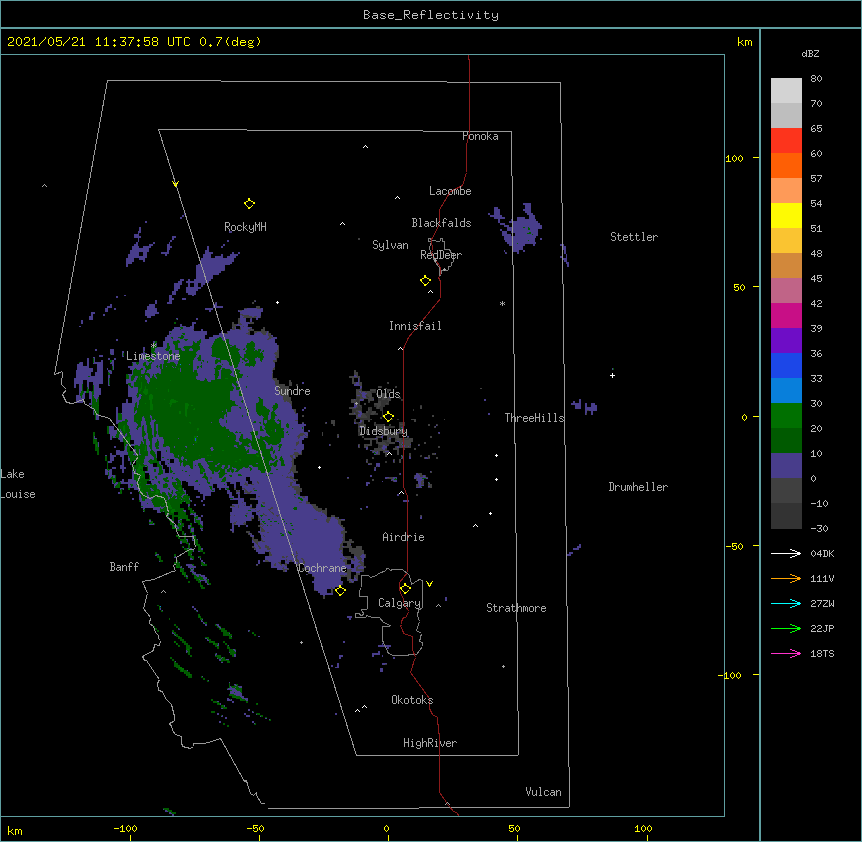Click the Lake Louise label

click(x=18, y=484)
